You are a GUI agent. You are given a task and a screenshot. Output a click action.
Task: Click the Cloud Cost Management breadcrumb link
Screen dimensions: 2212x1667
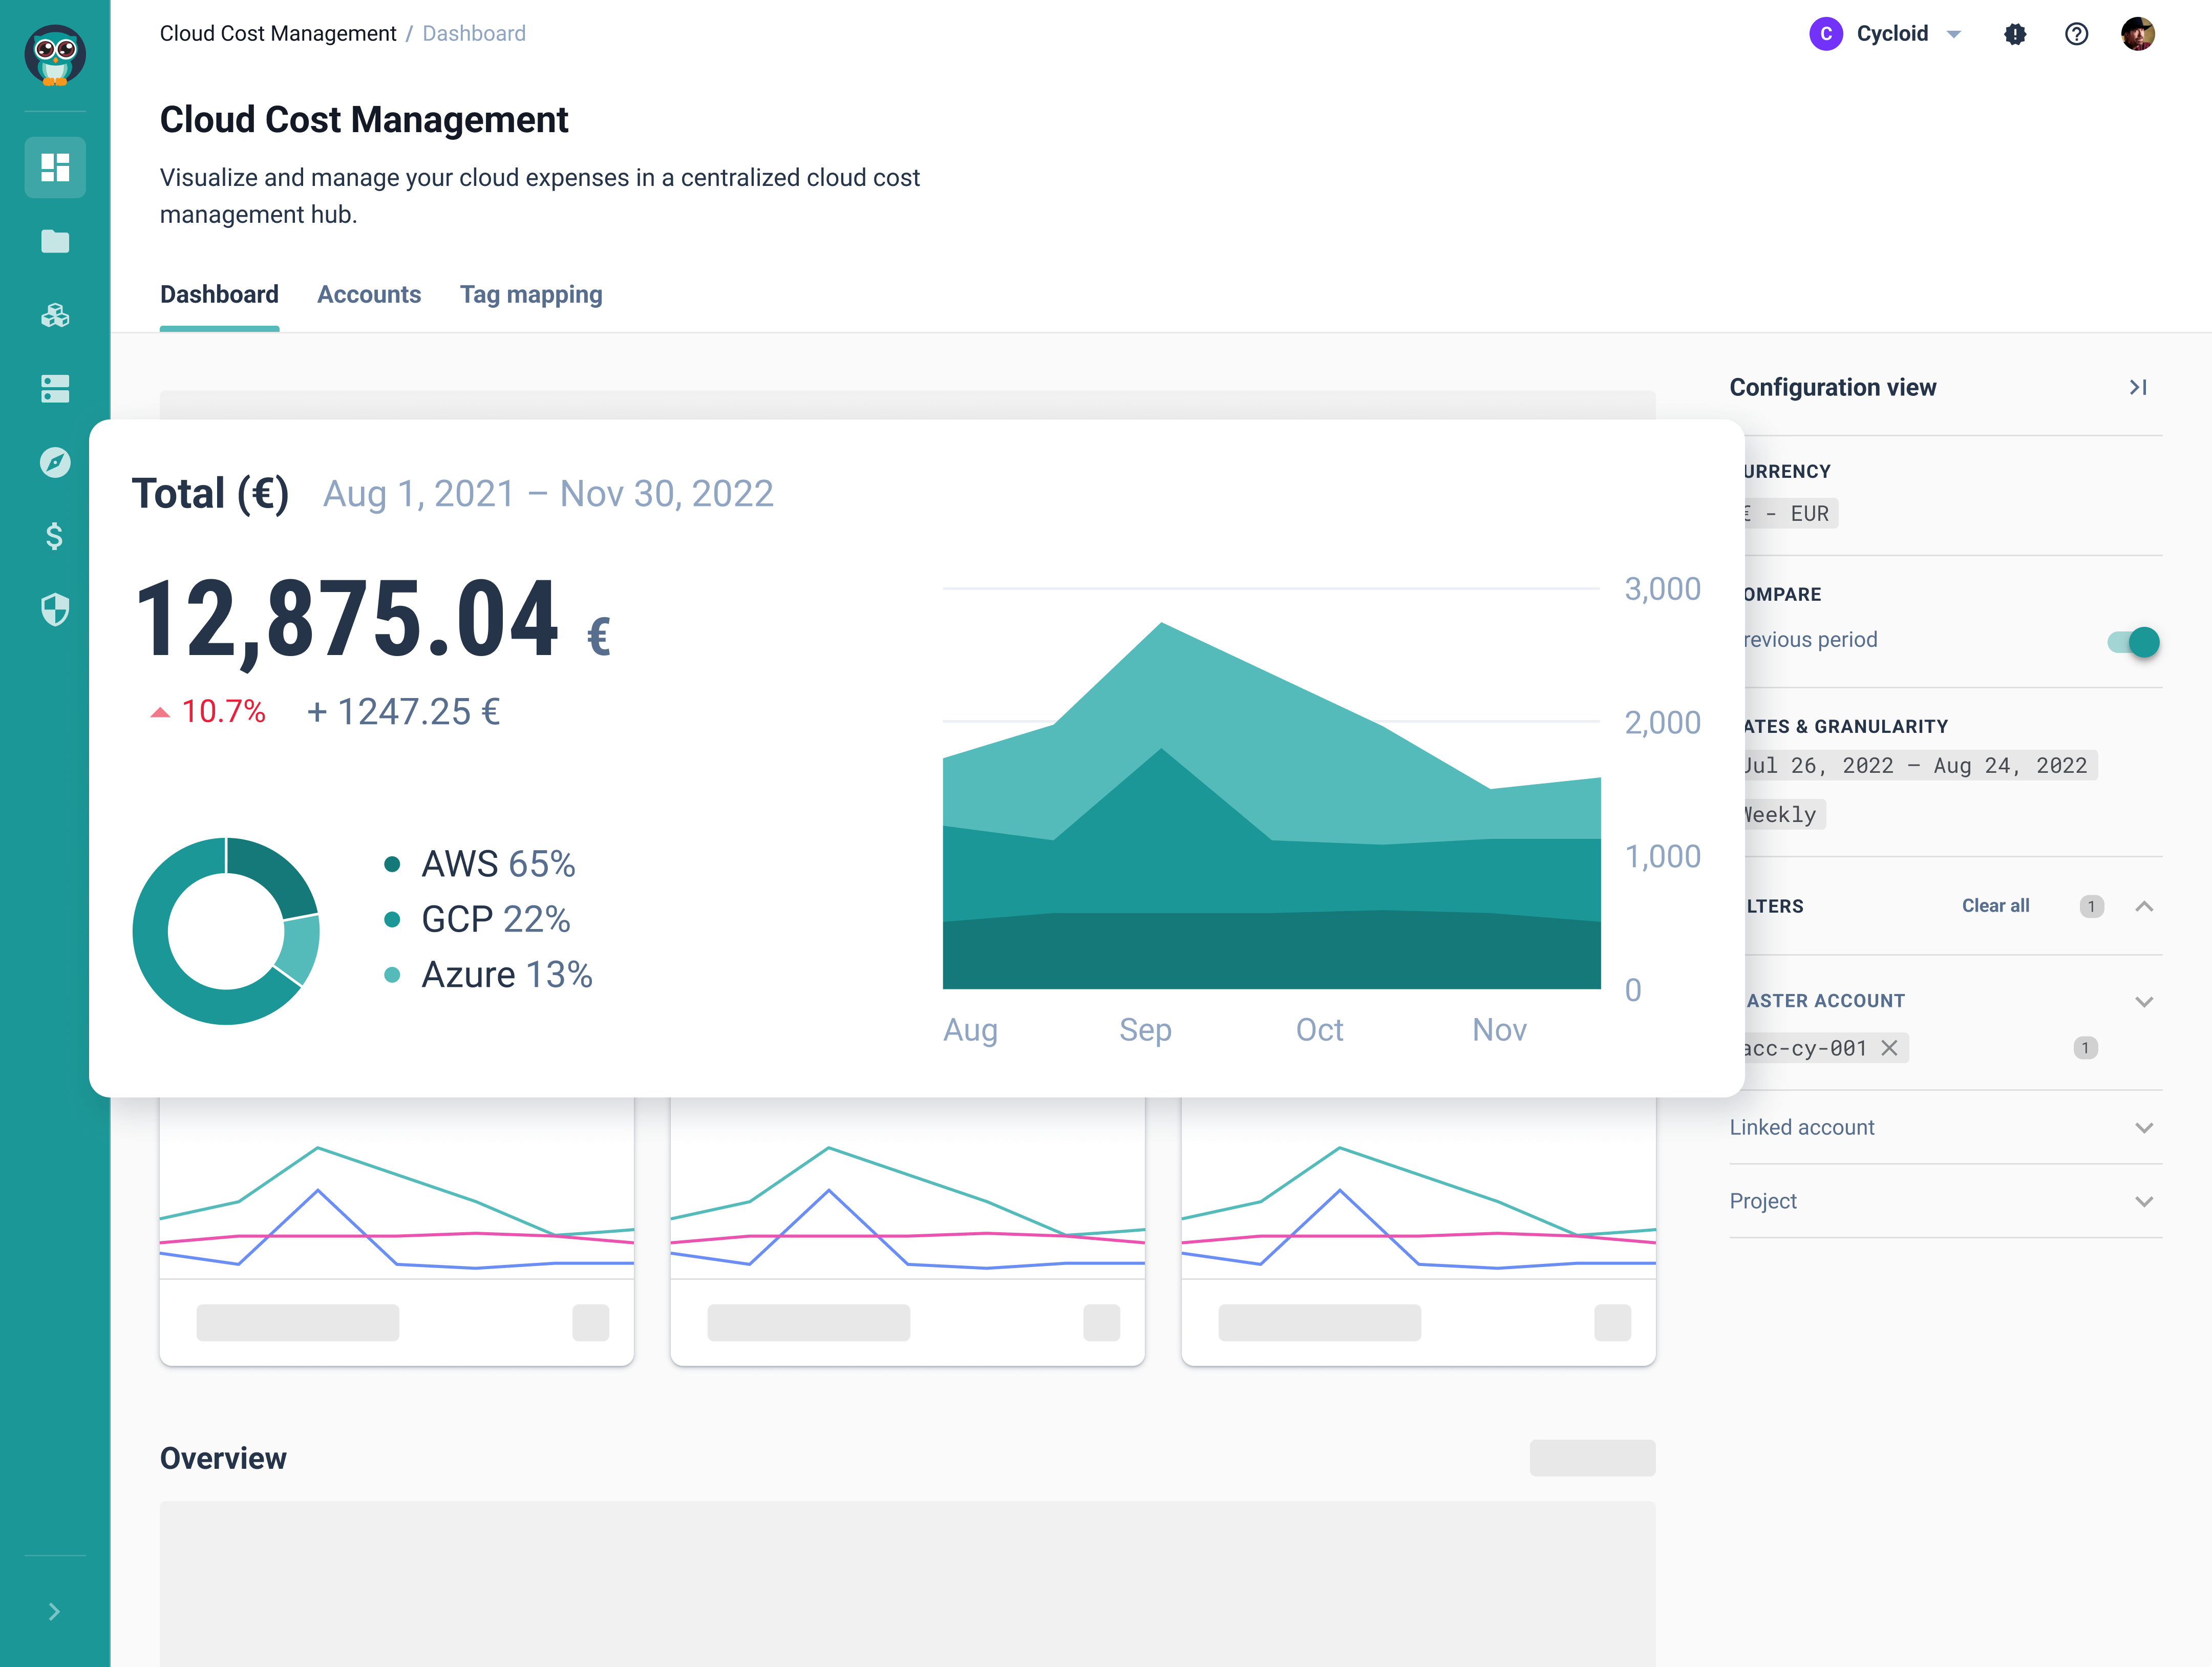pos(278,33)
